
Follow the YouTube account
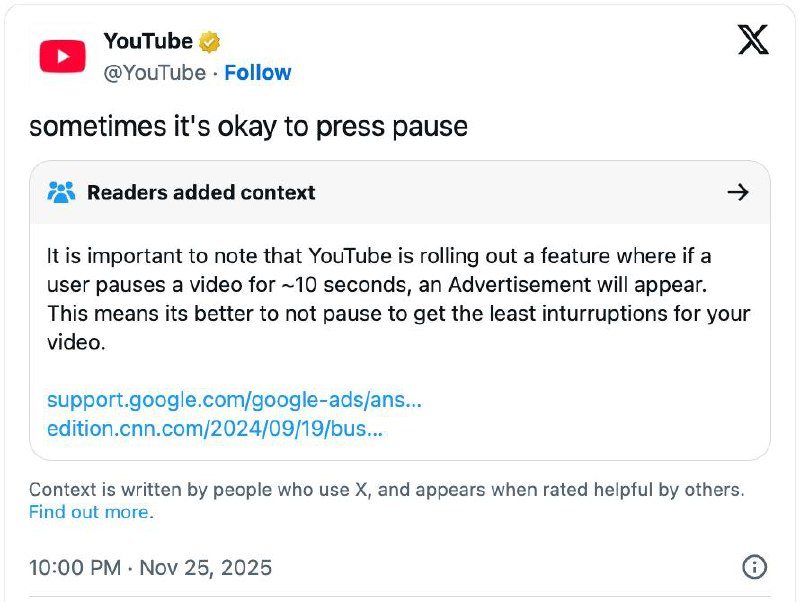[x=258, y=73]
